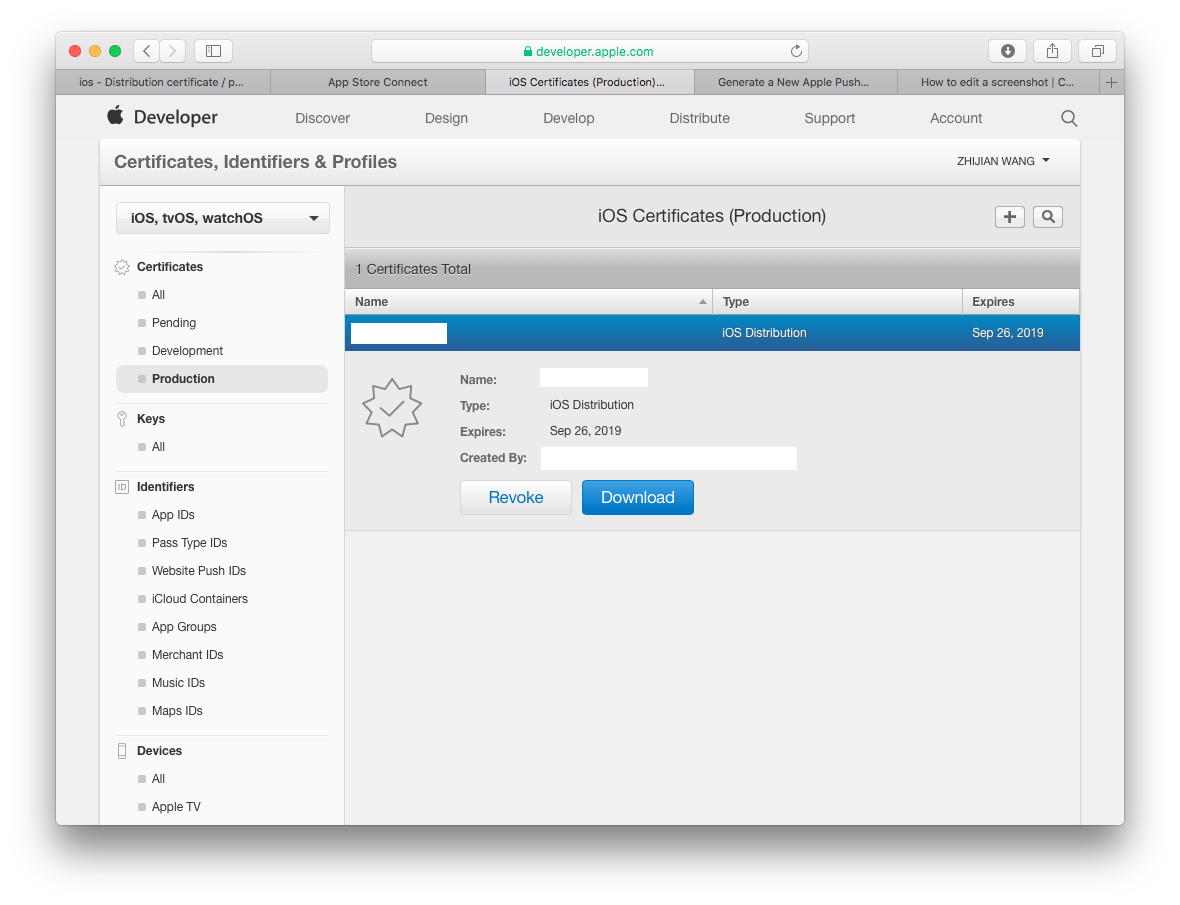Click Certificates section header in sidebar
1180x905 pixels.
(x=169, y=267)
